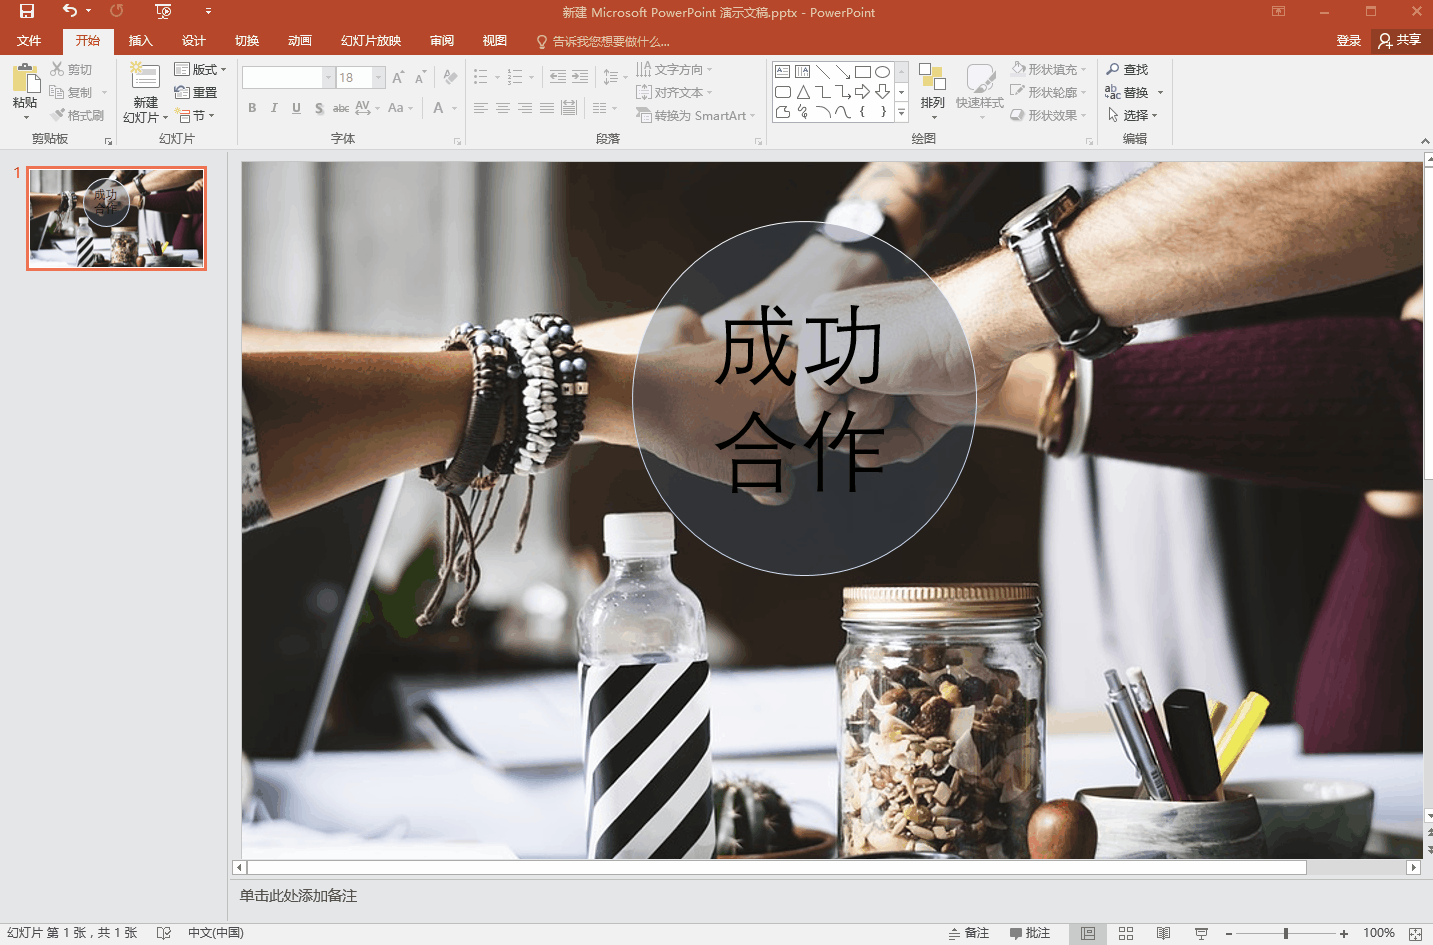Open Text Direction (文字方向) dropdown
The image size is (1433, 945).
(x=675, y=69)
